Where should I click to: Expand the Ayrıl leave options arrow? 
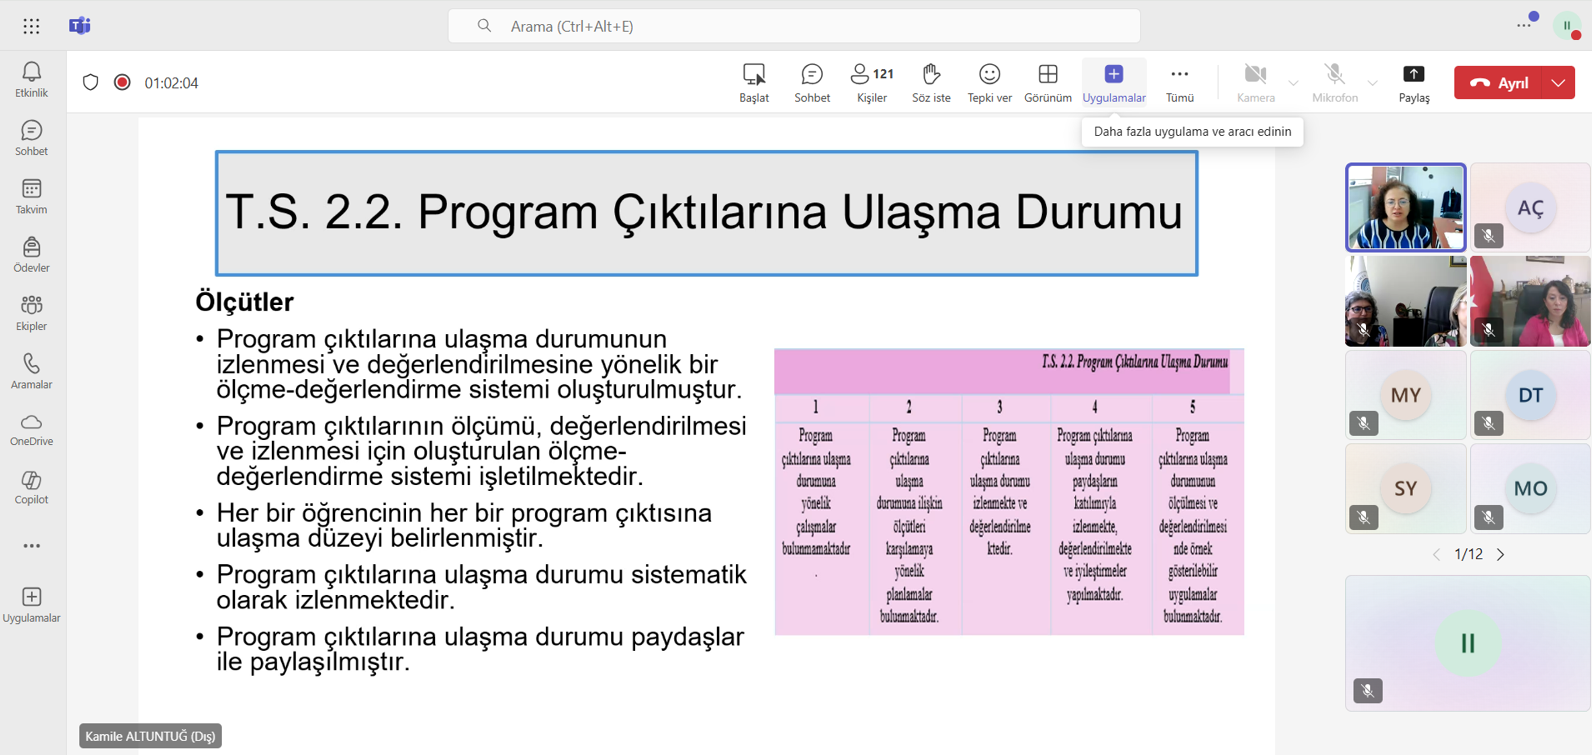tap(1558, 83)
